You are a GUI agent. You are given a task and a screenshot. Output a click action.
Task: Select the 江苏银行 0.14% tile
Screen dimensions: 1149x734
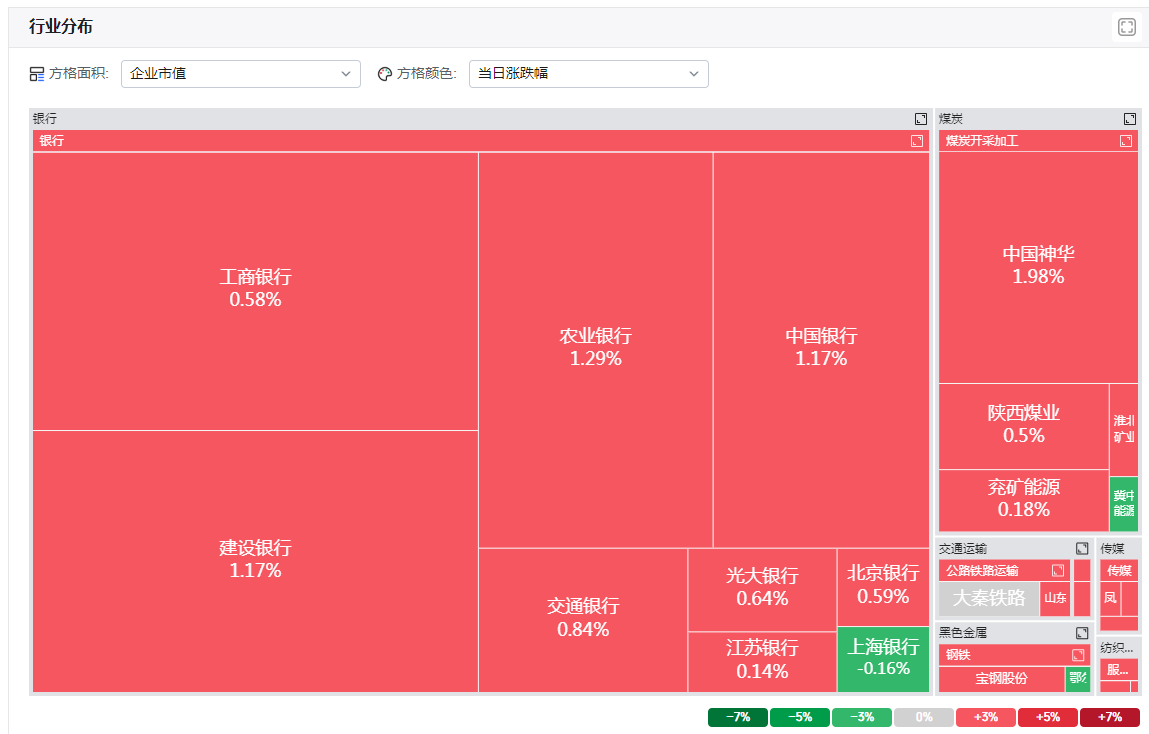tap(762, 662)
